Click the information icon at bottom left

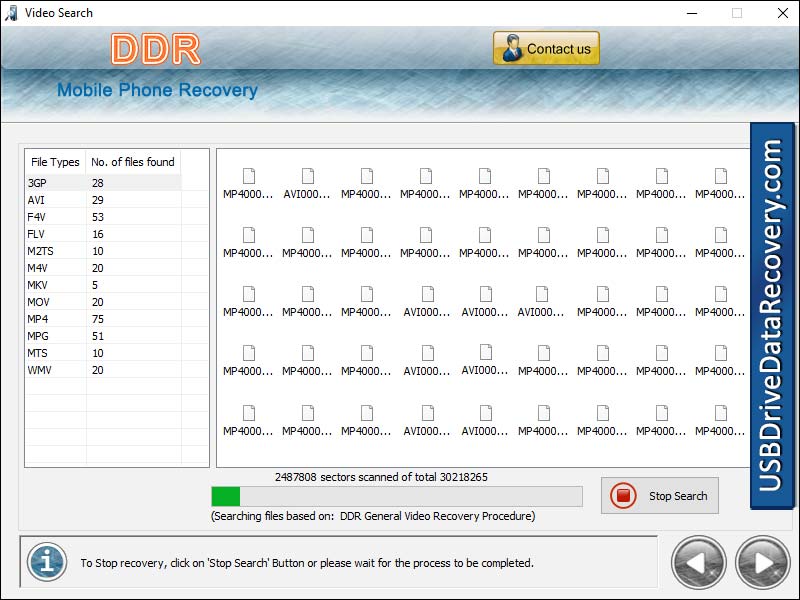(46, 562)
